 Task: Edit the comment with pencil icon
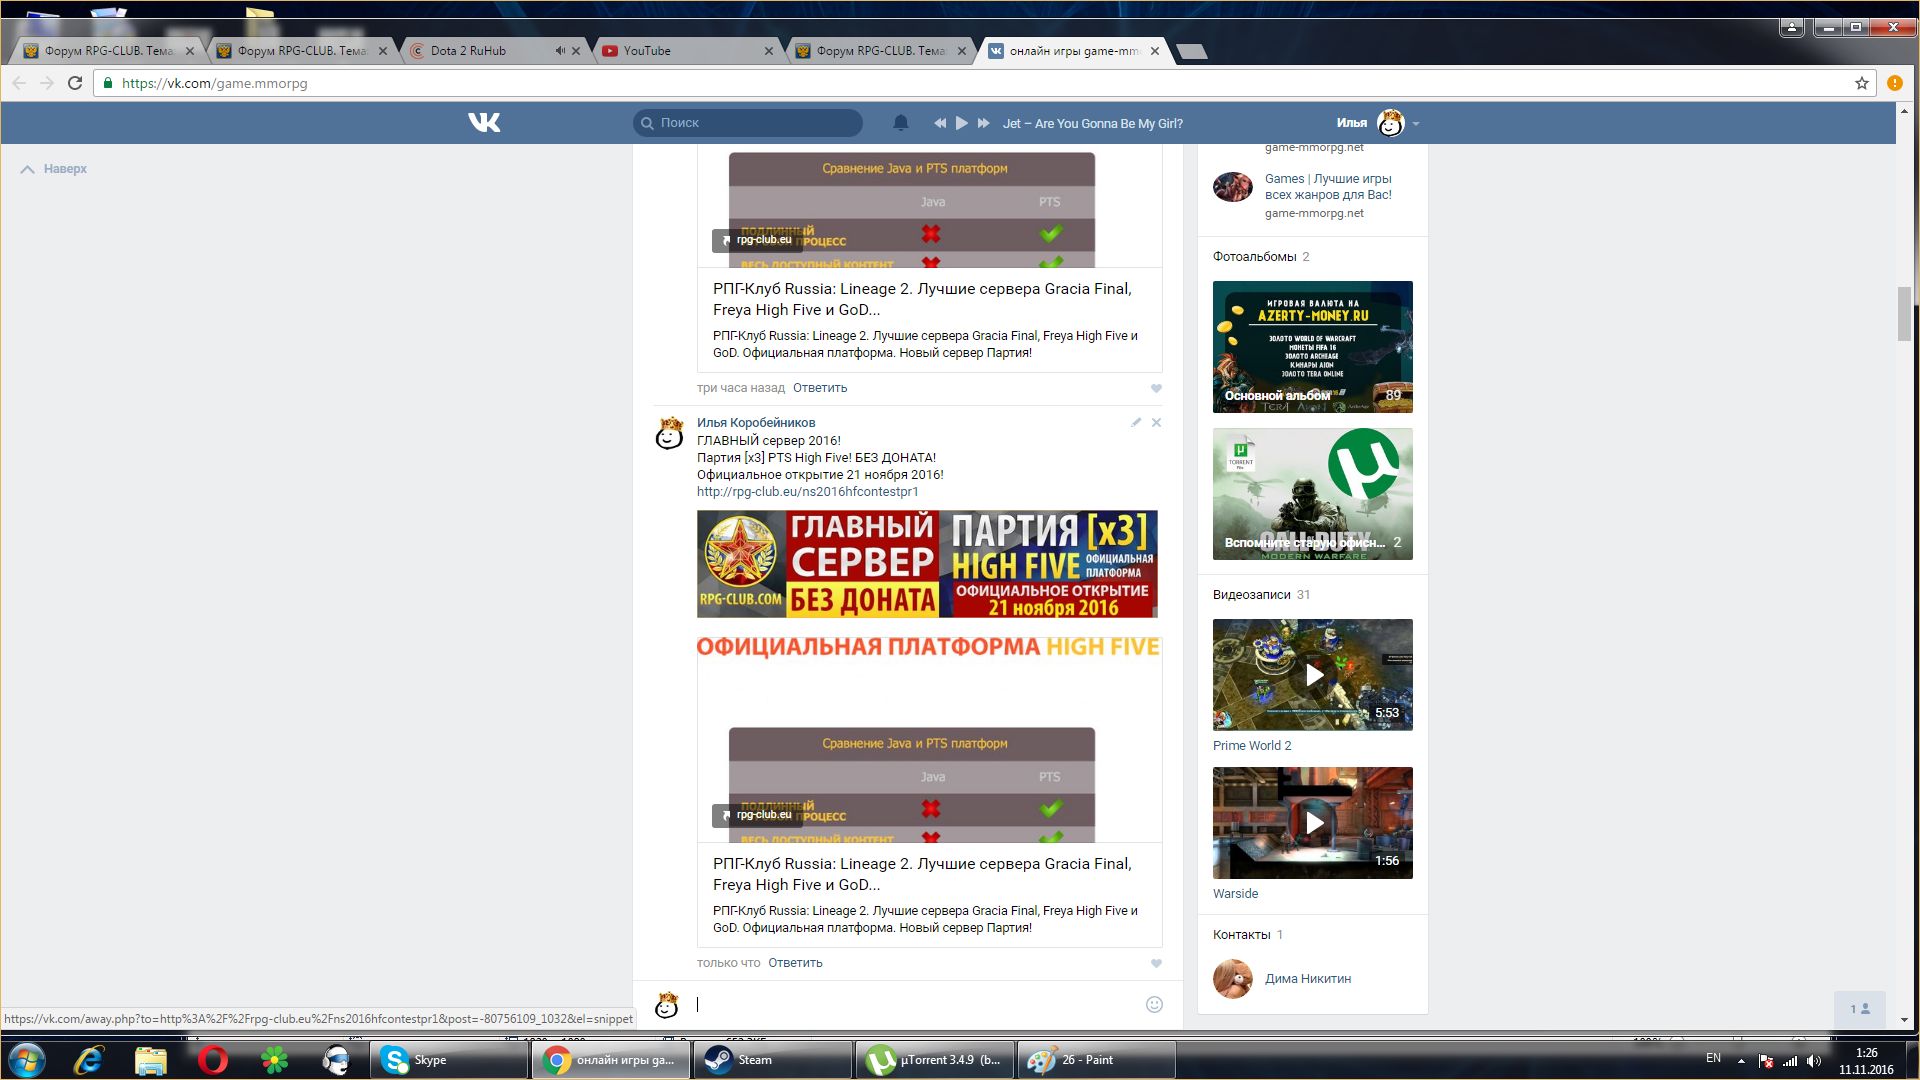tap(1136, 423)
